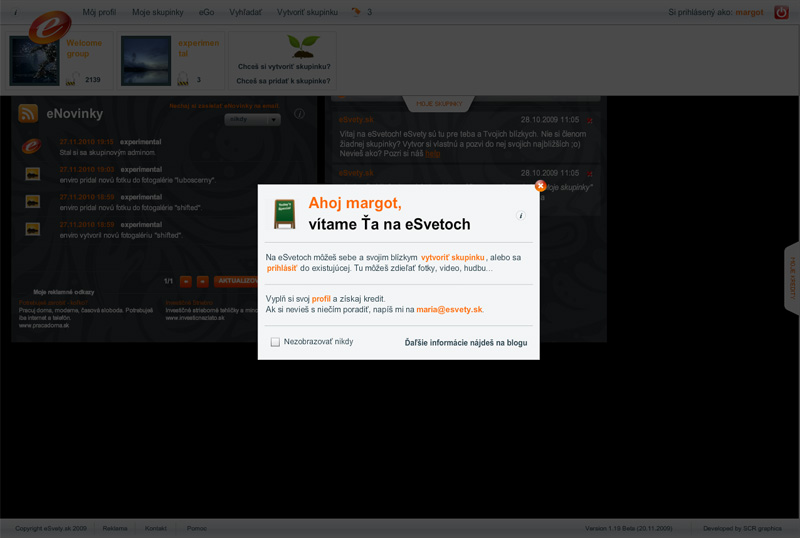Viewport: 800px width, 538px height.
Task: Delete the first eSvety.sk message at 11:05
Action: [x=590, y=120]
